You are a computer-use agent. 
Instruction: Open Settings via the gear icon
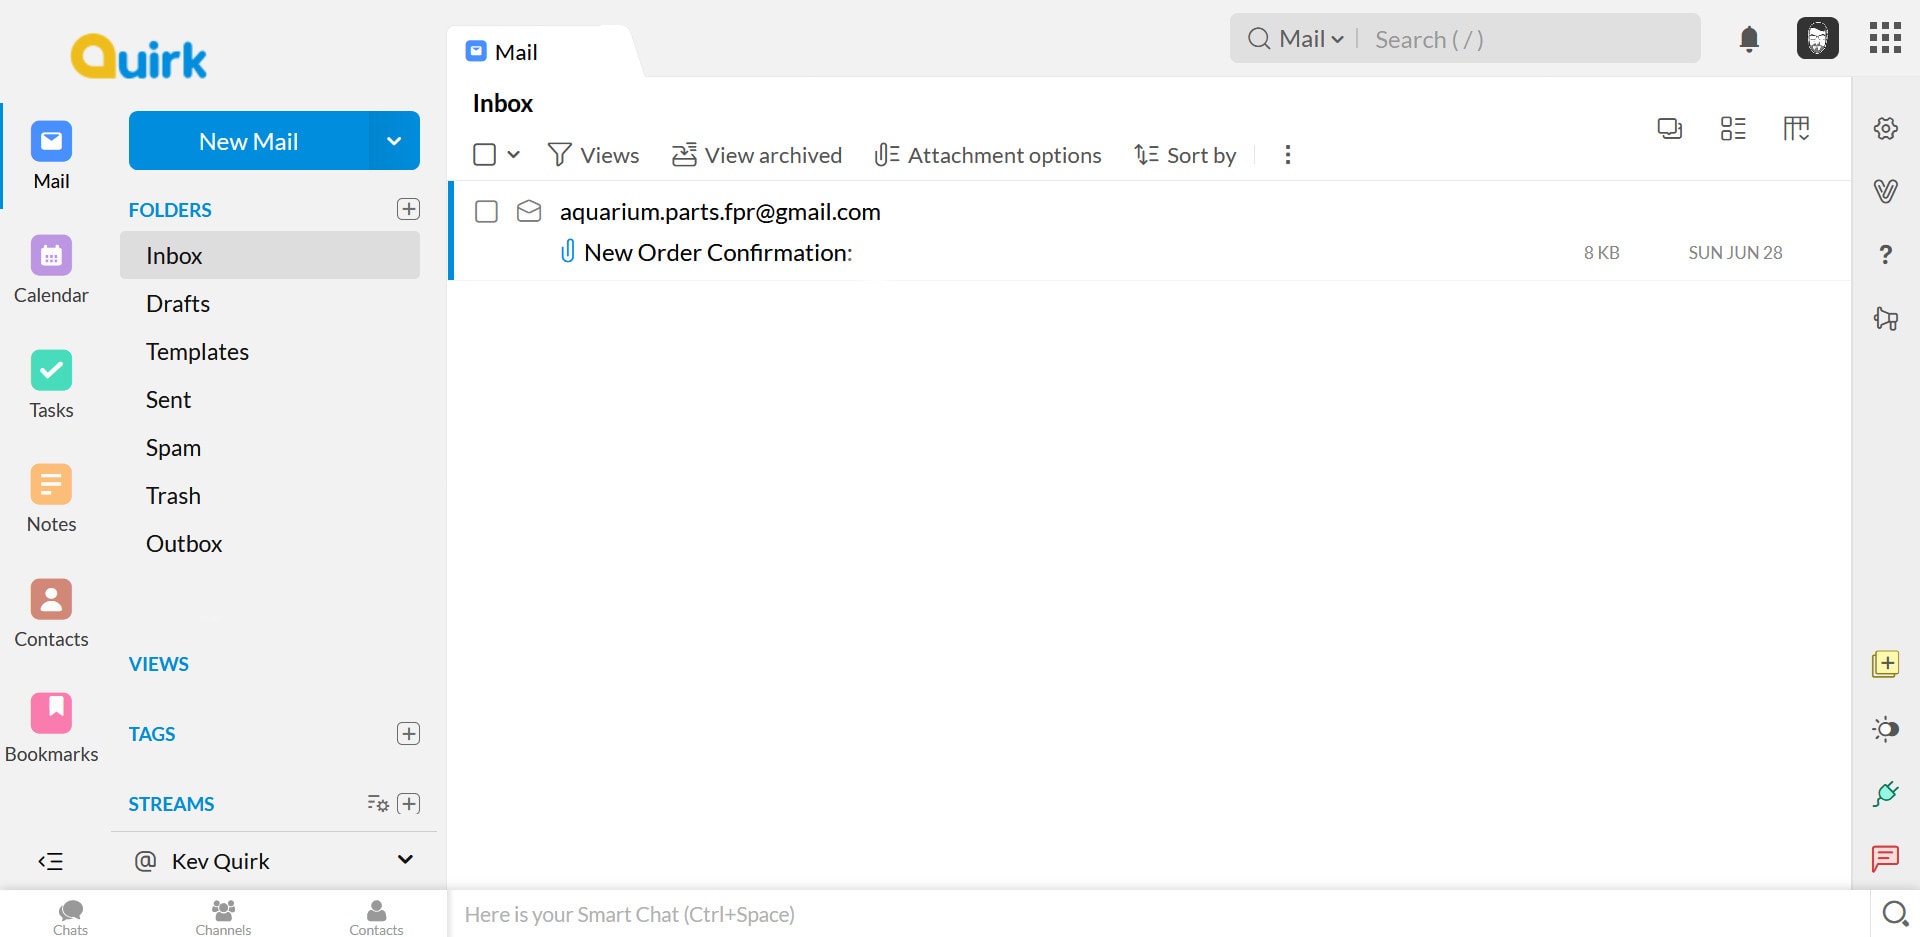[x=1886, y=128]
